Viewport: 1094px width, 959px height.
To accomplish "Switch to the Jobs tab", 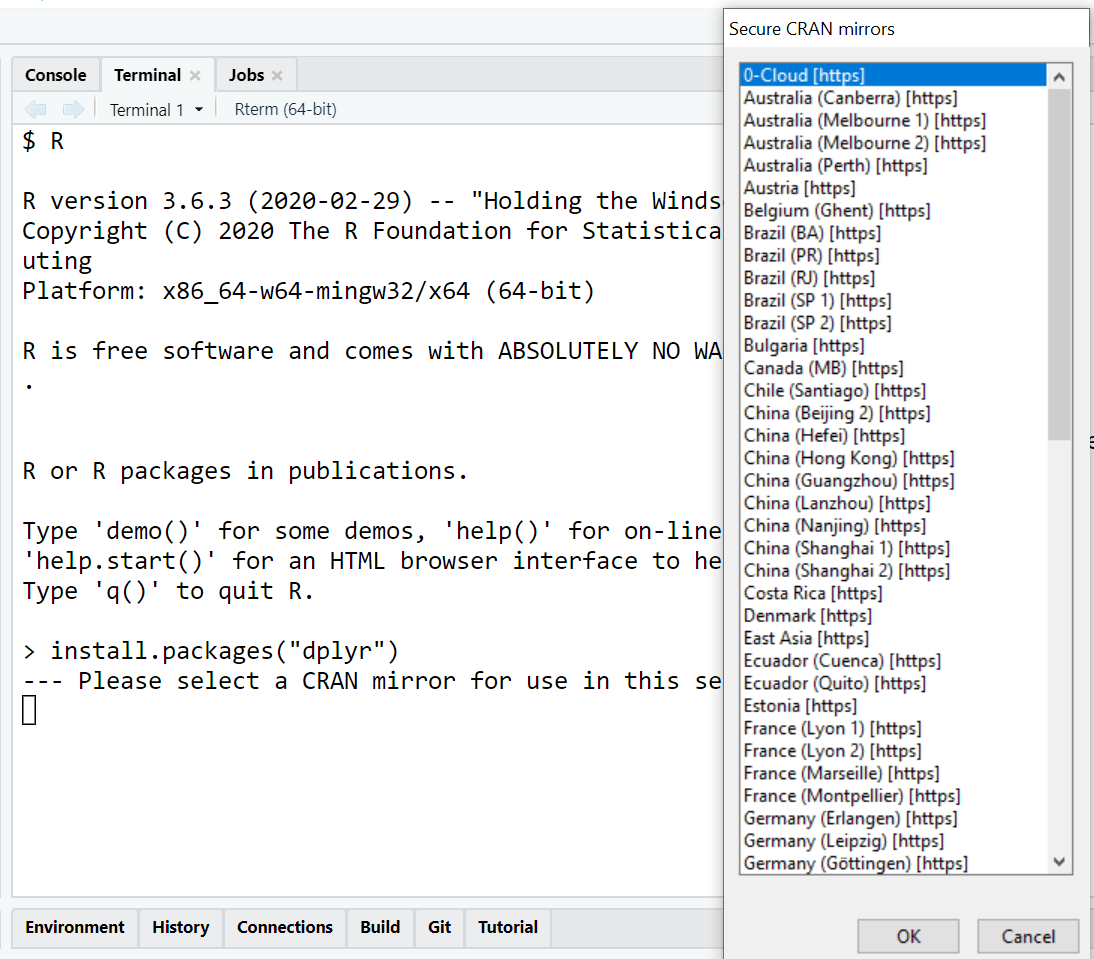I will point(248,74).
